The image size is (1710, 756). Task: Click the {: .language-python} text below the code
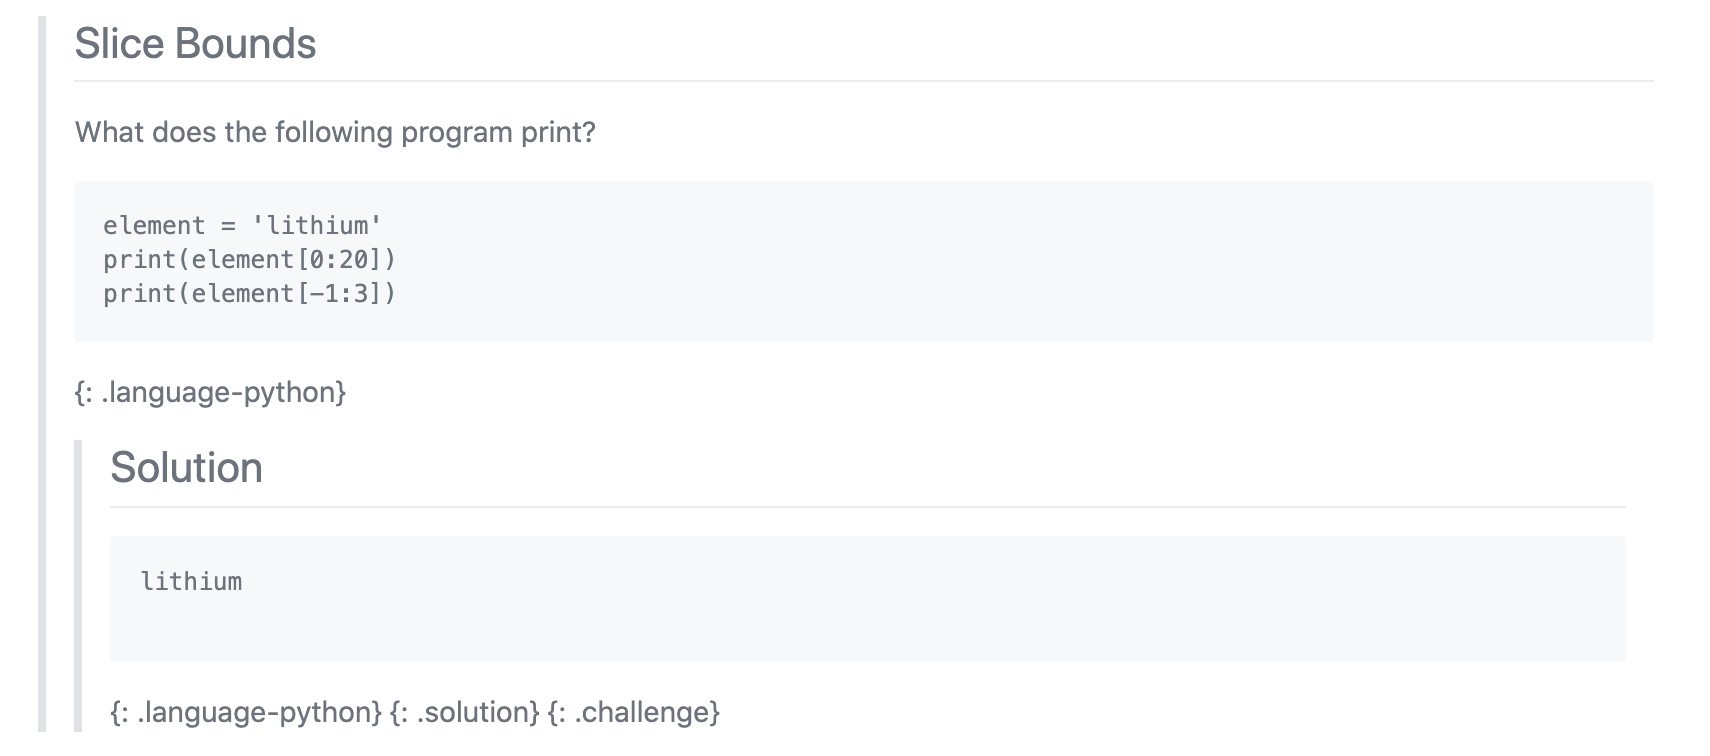pyautogui.click(x=210, y=392)
